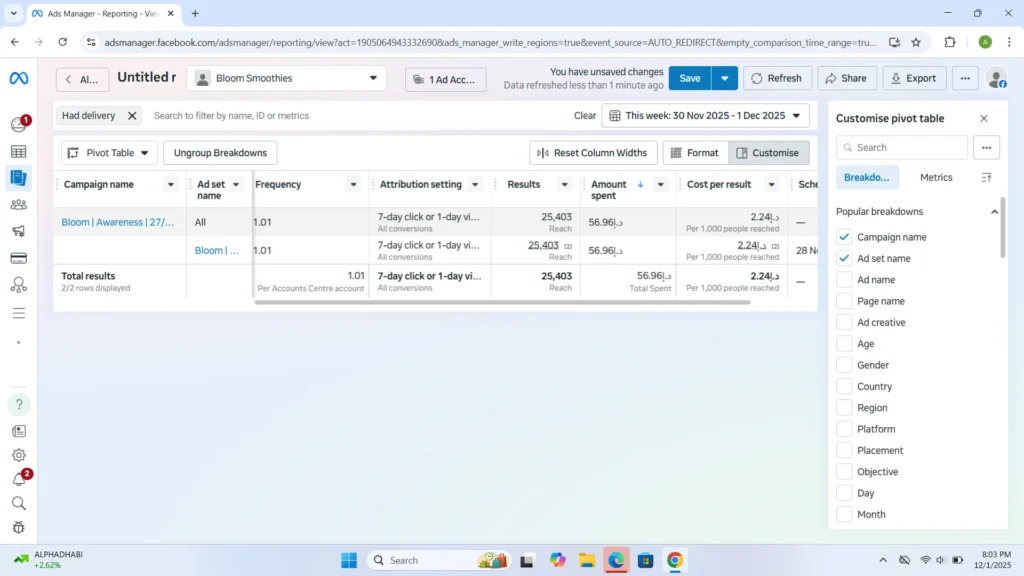Open the Ads megaphone icon in sidebar
The height and width of the screenshot is (576, 1024).
(x=19, y=231)
